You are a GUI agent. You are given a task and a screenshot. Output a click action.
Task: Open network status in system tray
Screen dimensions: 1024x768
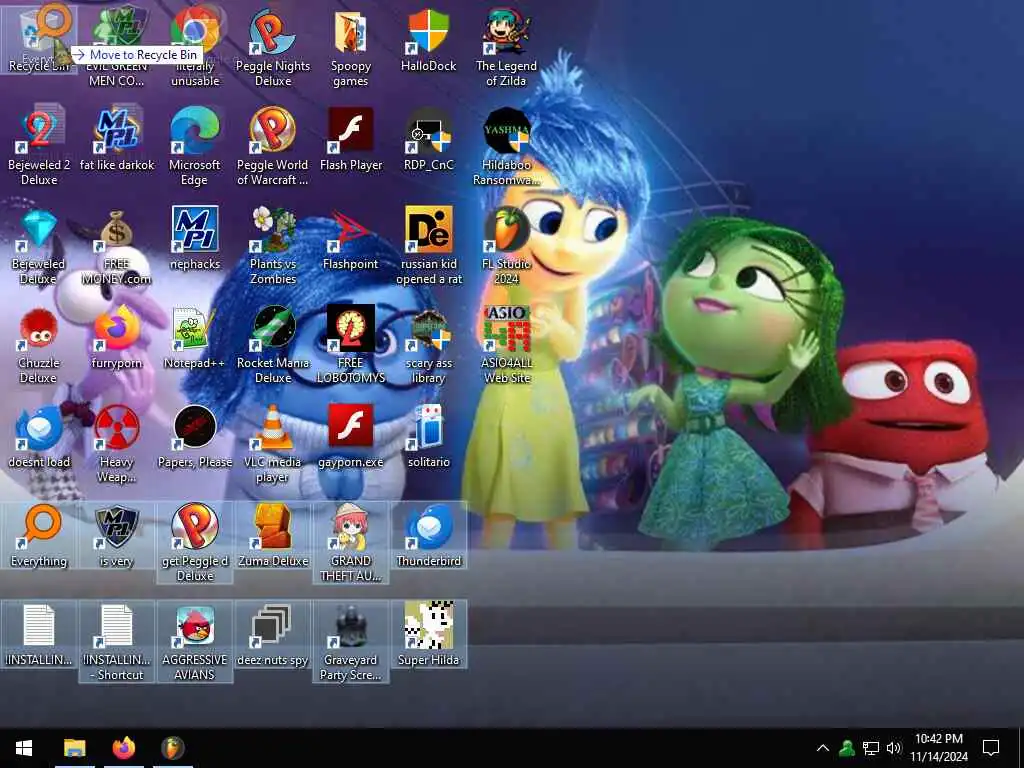[x=871, y=748]
